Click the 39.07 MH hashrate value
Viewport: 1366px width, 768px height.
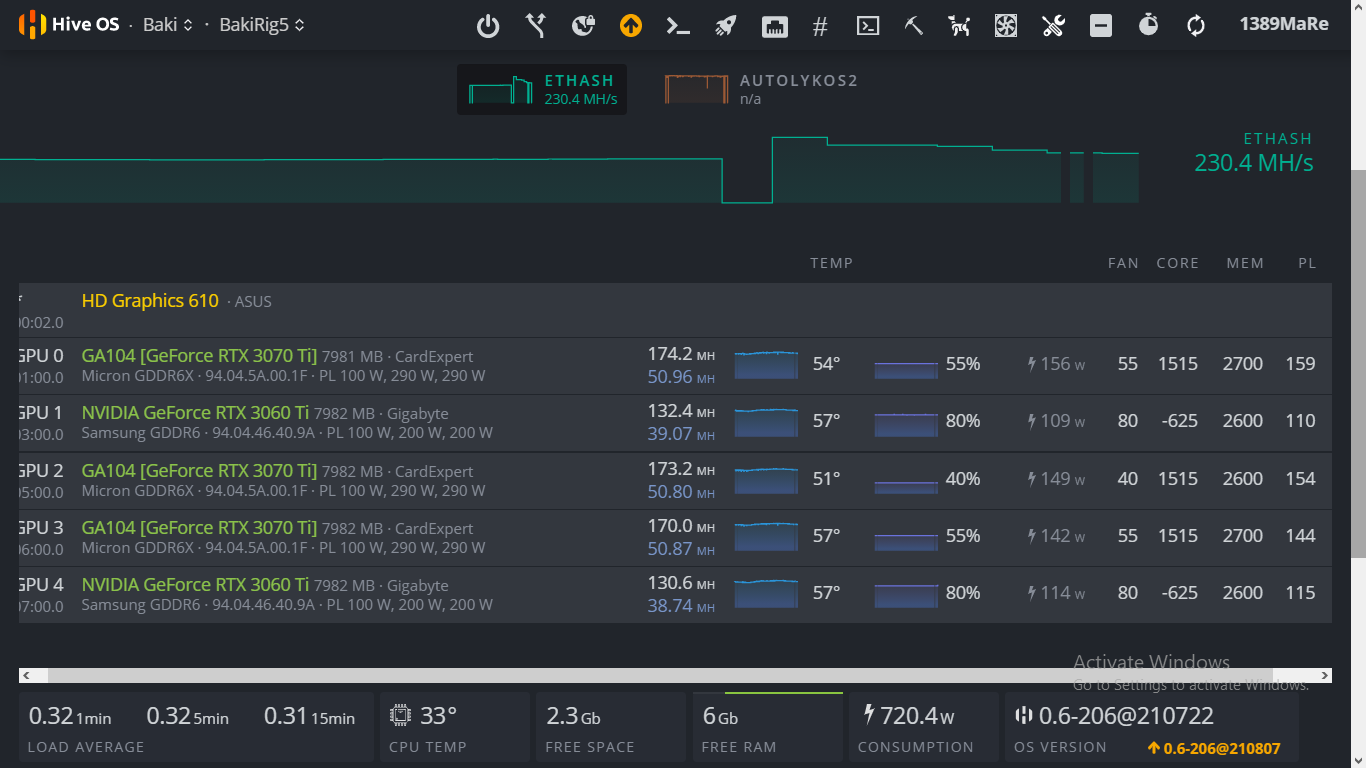coord(681,434)
